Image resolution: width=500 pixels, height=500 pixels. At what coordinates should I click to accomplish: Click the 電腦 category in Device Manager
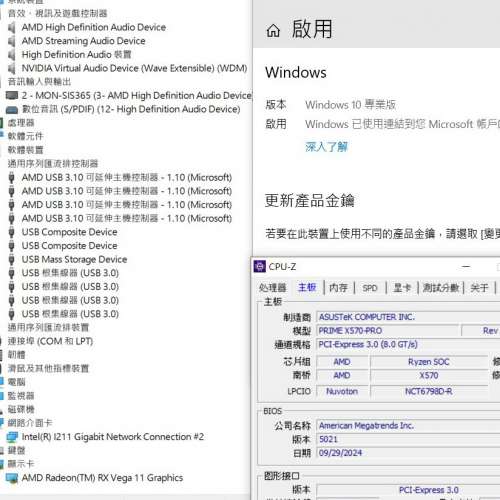tap(16, 382)
